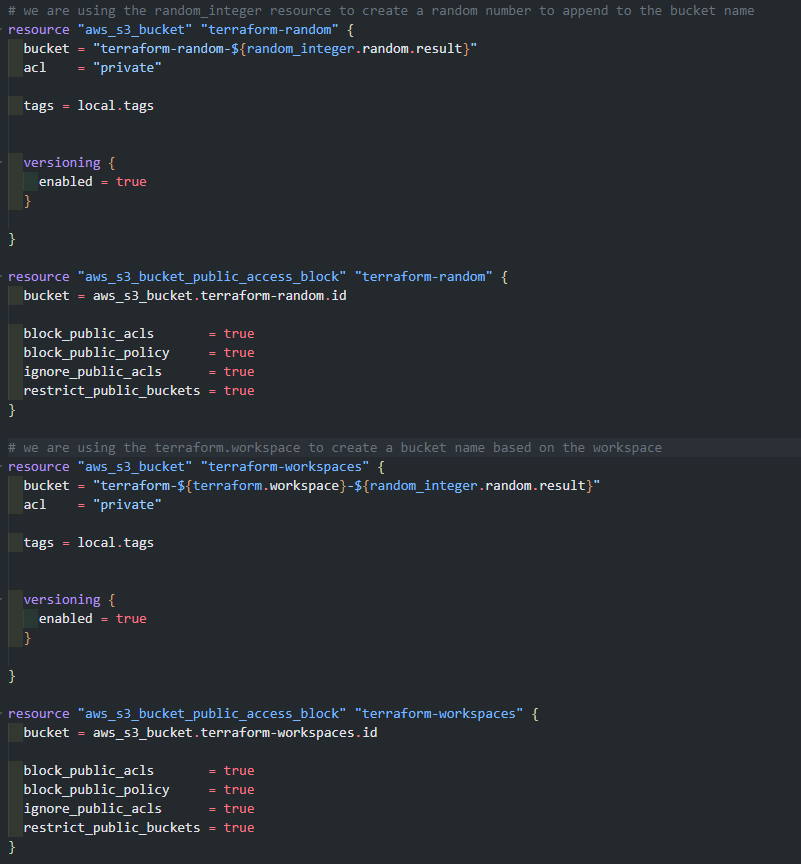Click ignore_public_acls attribute in terraform-random access block

[x=93, y=372]
